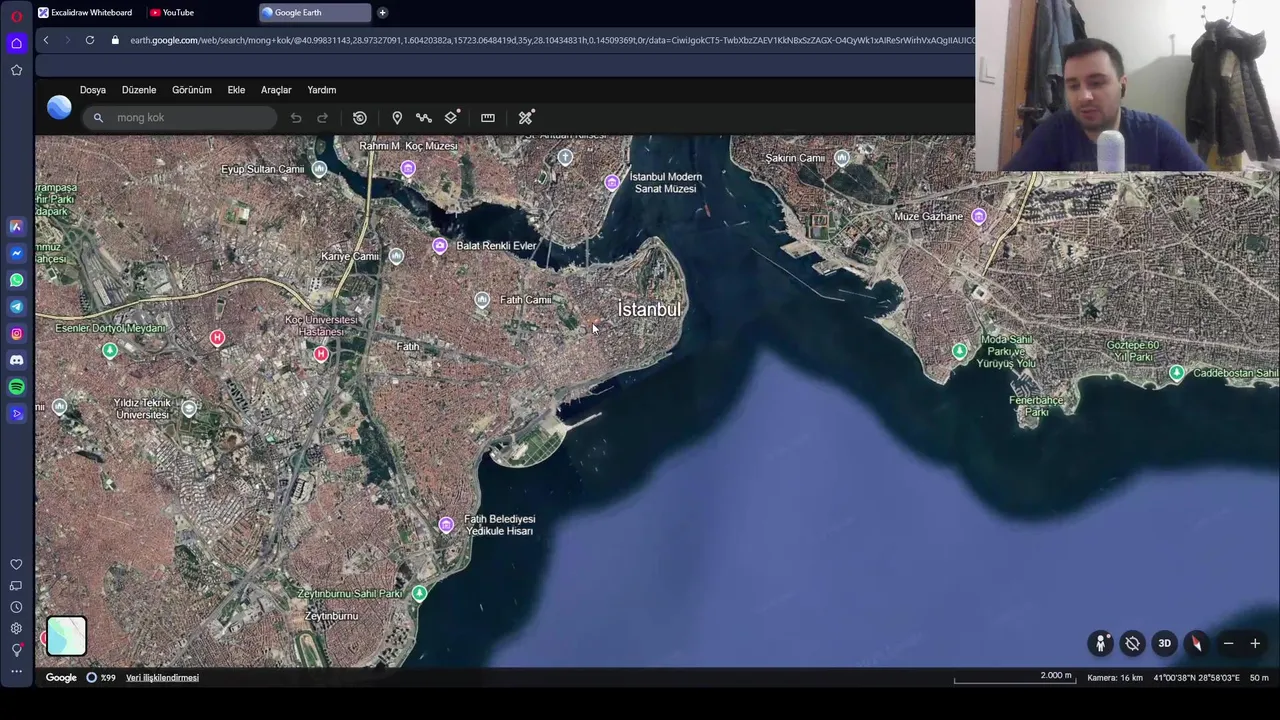Select Esenler Dörtyol Meydanı marker

point(110,350)
